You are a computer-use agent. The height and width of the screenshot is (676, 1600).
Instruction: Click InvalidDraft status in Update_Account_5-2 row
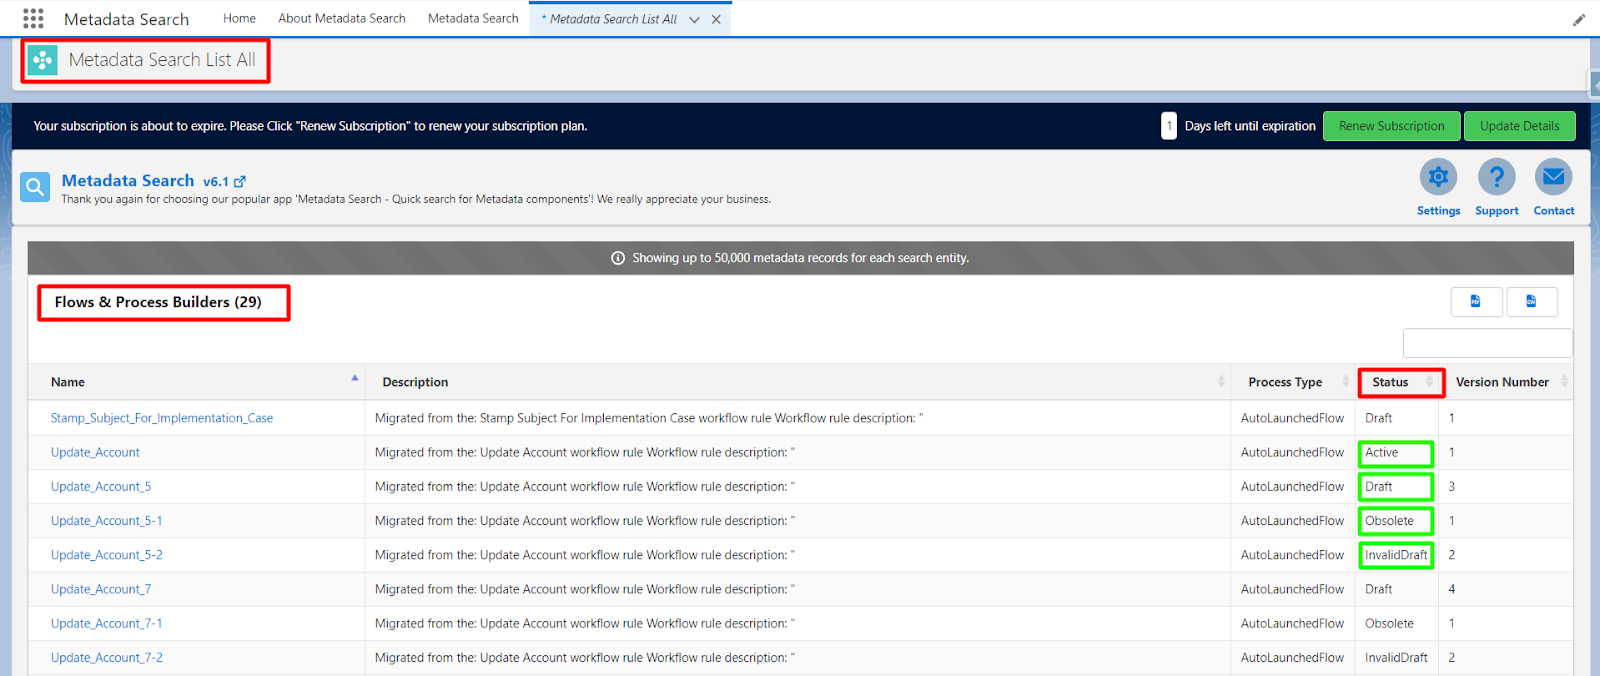tap(1396, 555)
